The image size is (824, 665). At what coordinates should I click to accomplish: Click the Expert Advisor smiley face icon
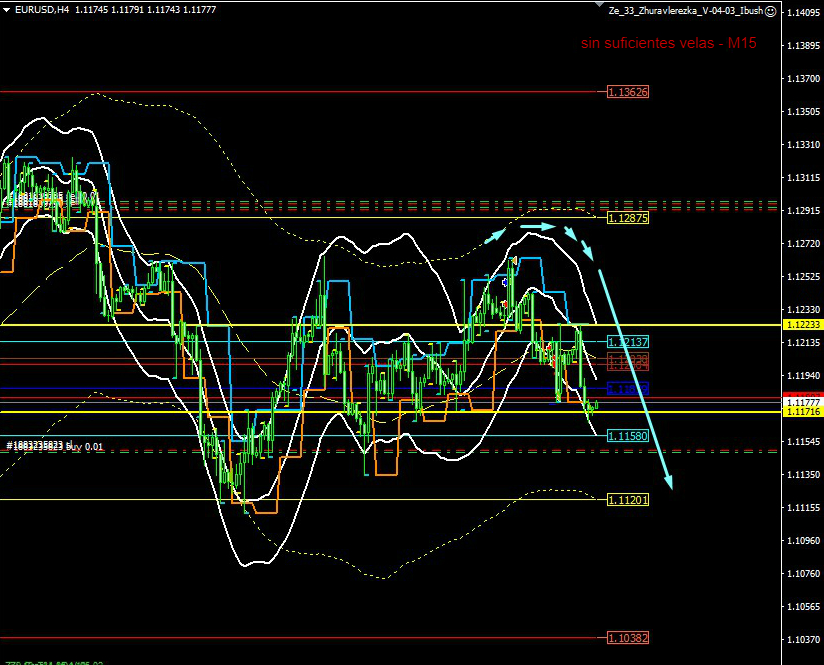(x=771, y=11)
